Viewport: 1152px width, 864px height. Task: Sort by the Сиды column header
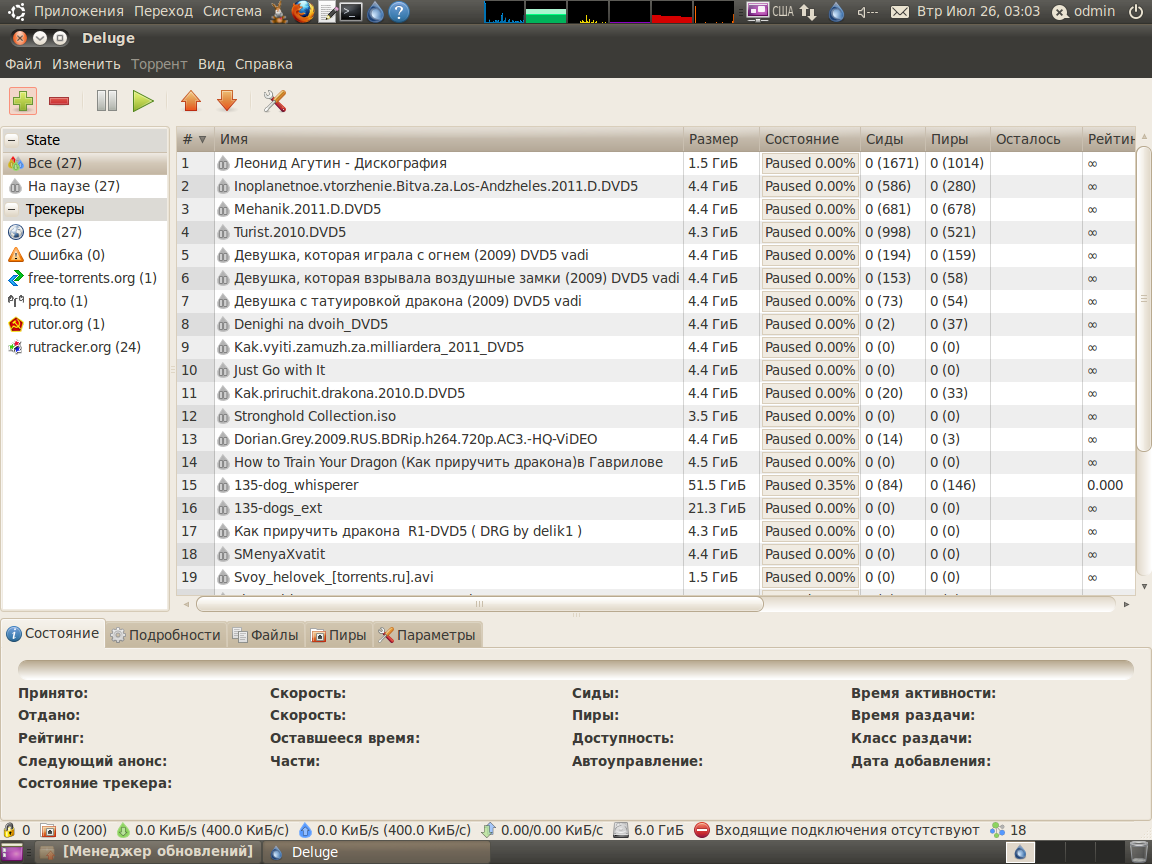tap(893, 139)
